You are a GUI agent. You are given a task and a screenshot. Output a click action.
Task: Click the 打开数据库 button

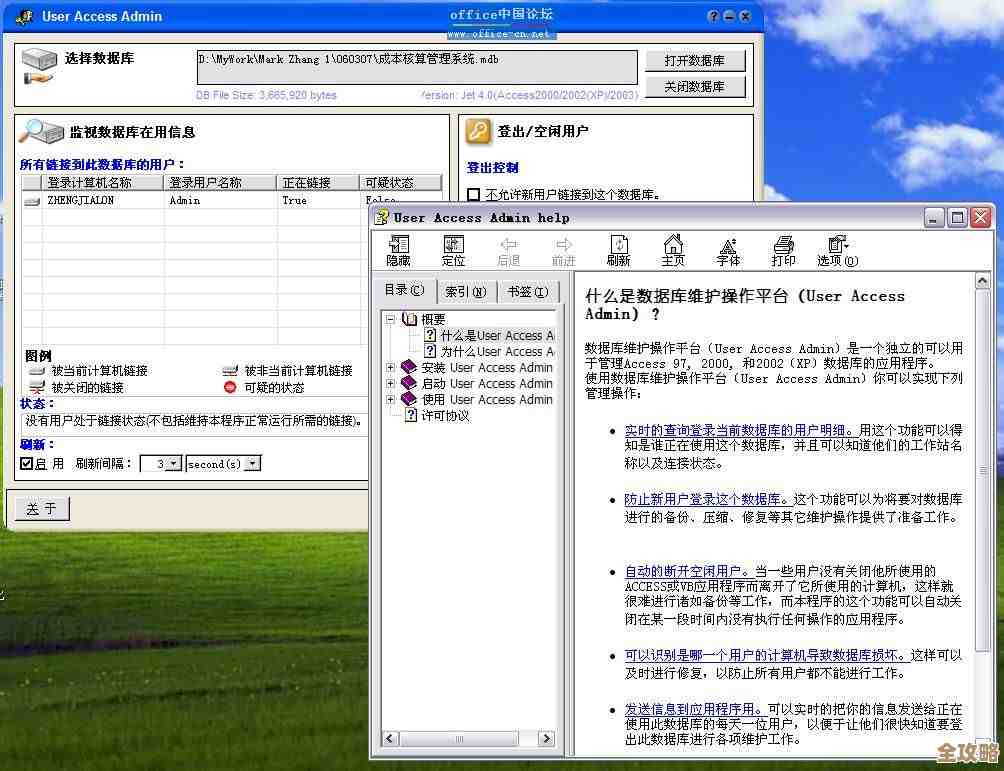pos(695,59)
